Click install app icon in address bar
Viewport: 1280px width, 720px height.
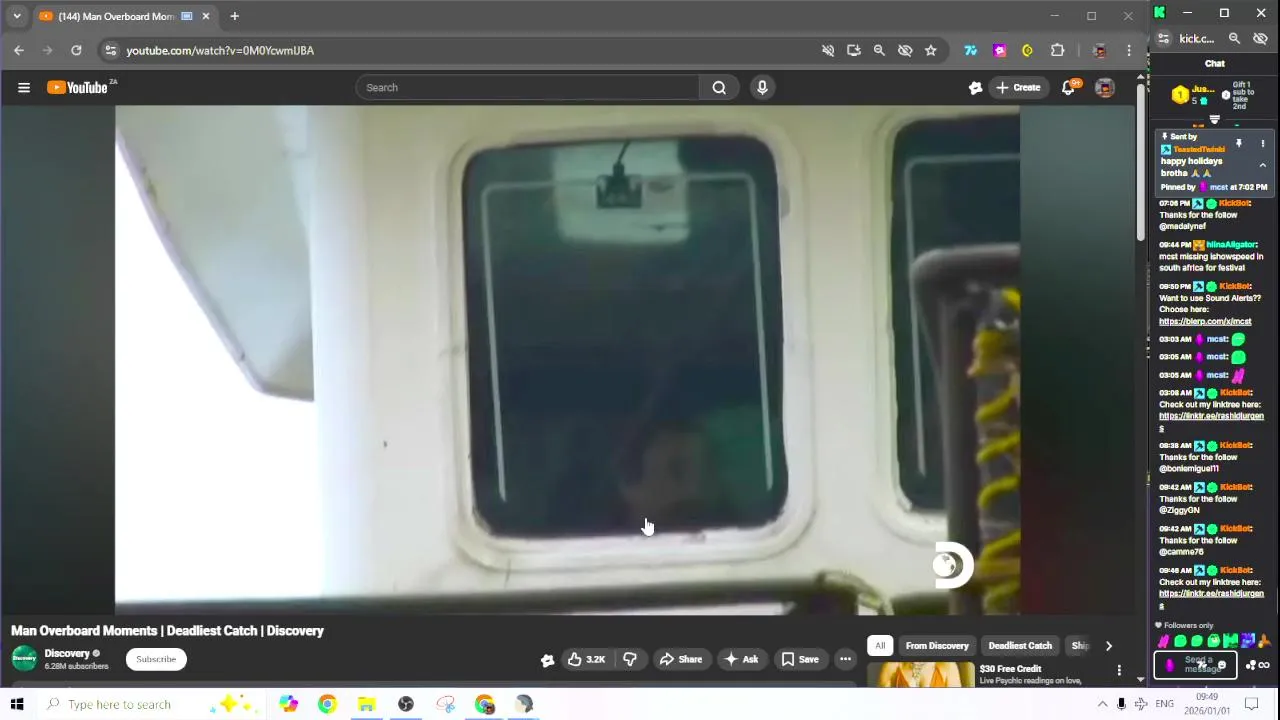tap(853, 50)
